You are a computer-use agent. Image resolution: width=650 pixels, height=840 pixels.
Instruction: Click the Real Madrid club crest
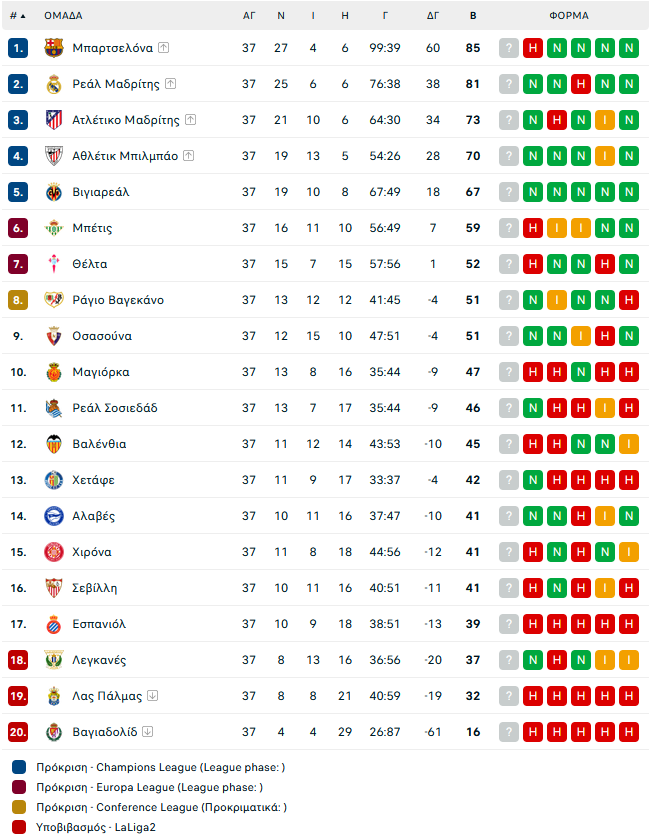(54, 84)
